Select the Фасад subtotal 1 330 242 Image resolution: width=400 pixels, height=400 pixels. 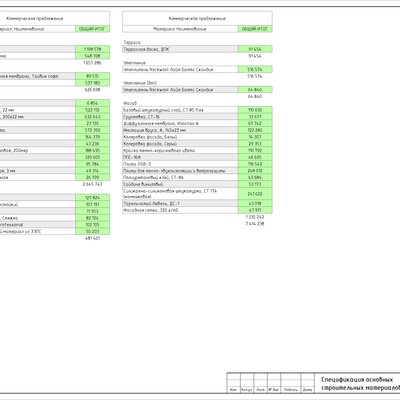pyautogui.click(x=255, y=217)
